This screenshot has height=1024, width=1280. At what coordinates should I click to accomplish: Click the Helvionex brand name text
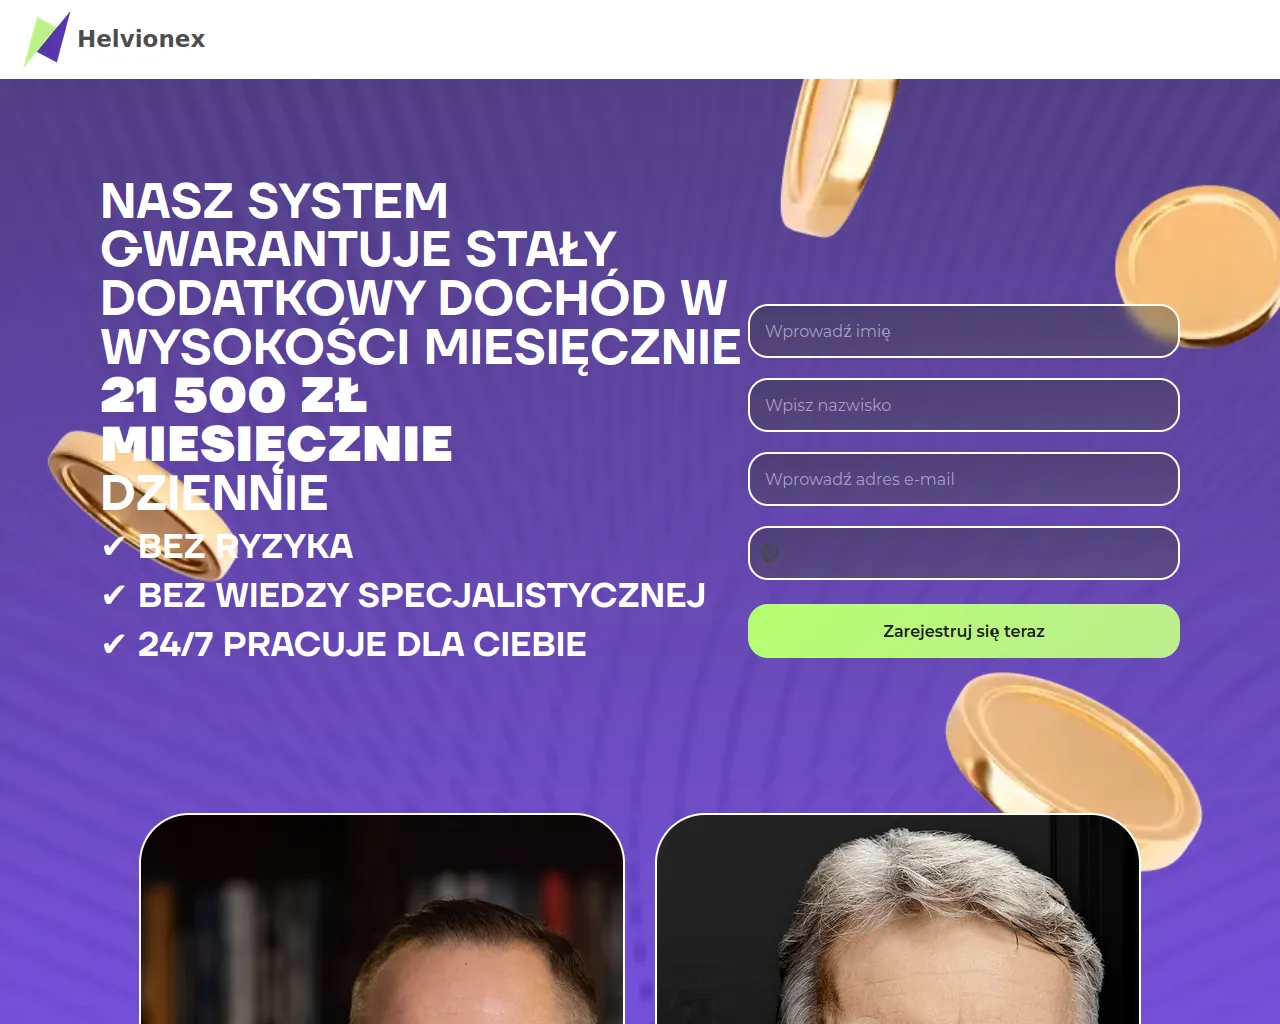tap(141, 39)
